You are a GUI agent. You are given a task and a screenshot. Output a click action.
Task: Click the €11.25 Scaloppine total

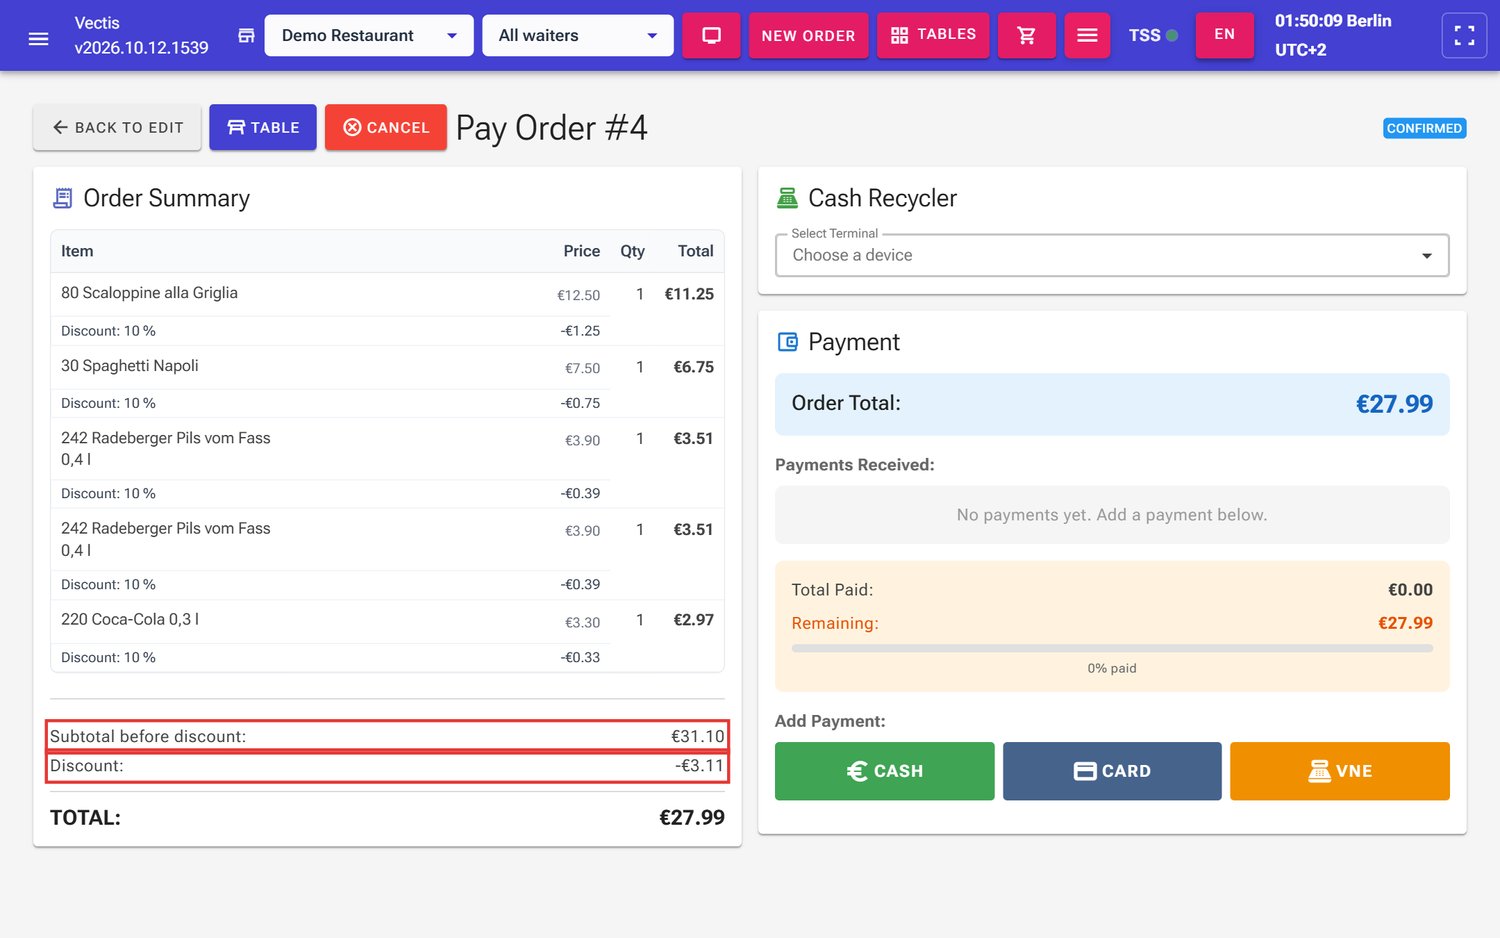pos(689,294)
